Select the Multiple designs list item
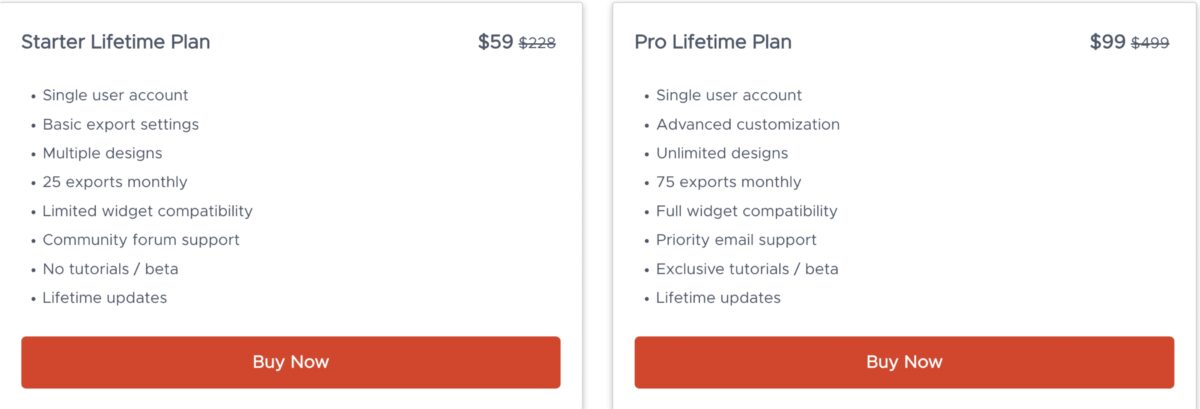This screenshot has width=1200, height=409. (x=102, y=153)
